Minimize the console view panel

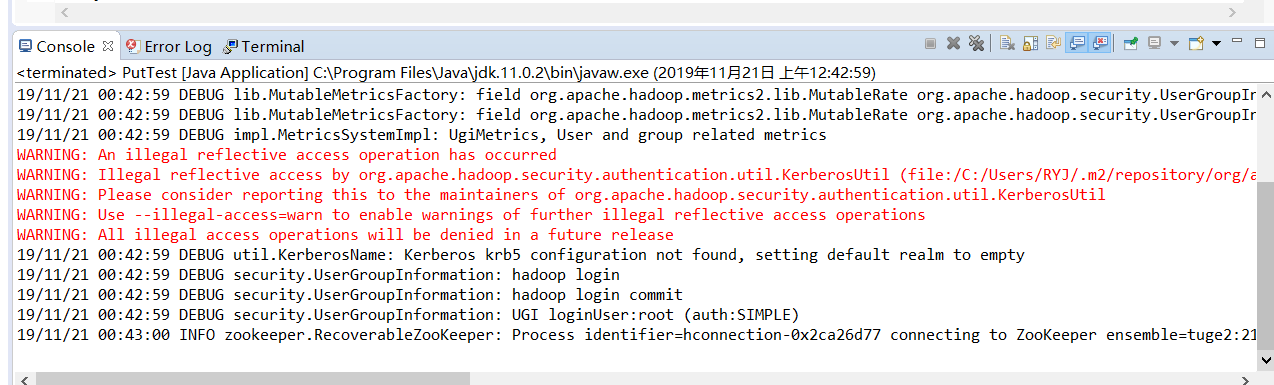pyautogui.click(x=1237, y=41)
